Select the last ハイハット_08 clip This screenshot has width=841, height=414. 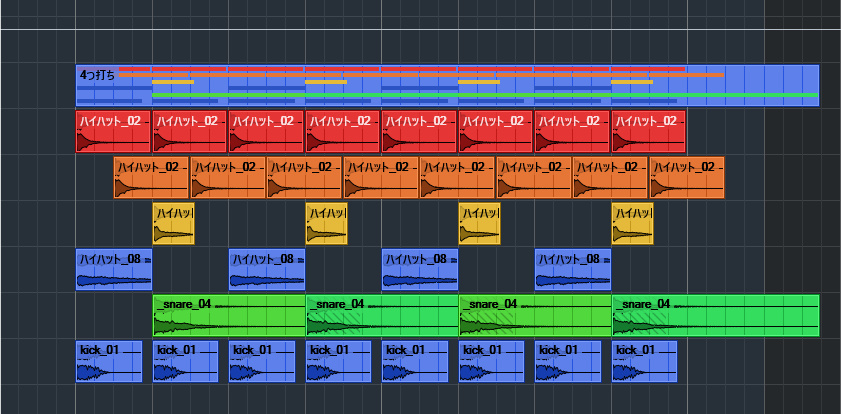[572, 270]
